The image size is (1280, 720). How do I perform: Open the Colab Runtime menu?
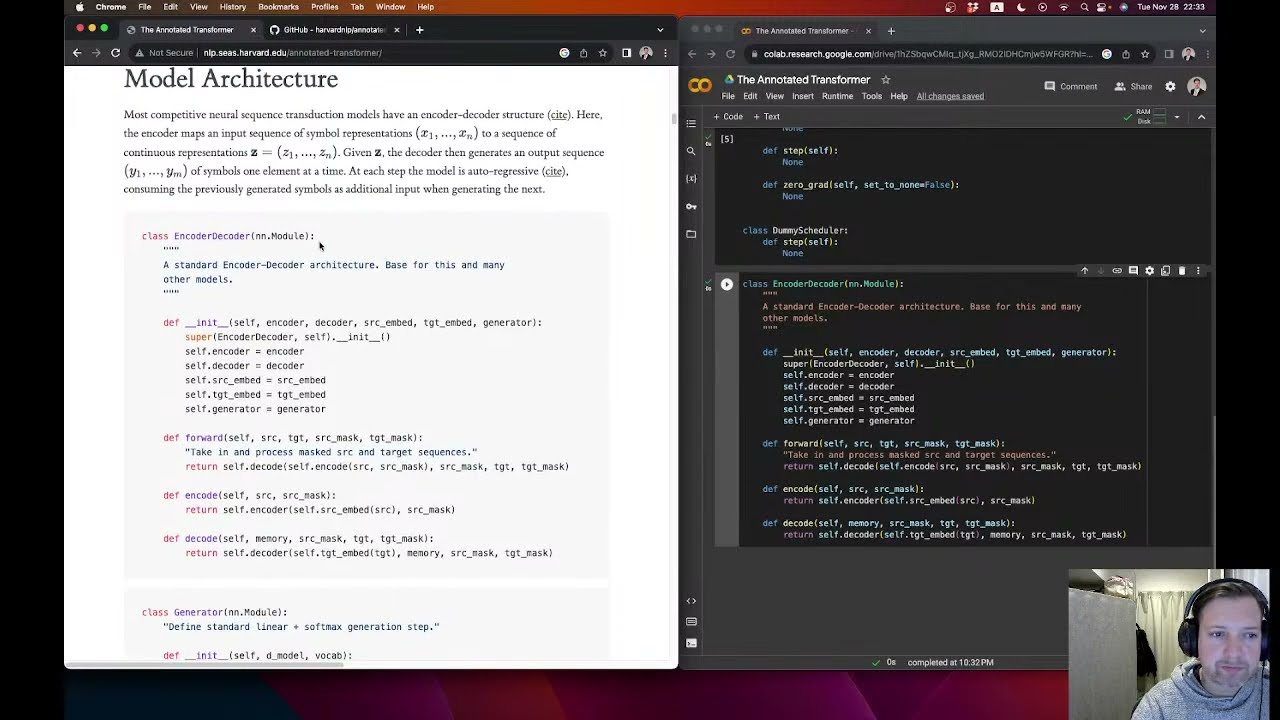pos(837,96)
